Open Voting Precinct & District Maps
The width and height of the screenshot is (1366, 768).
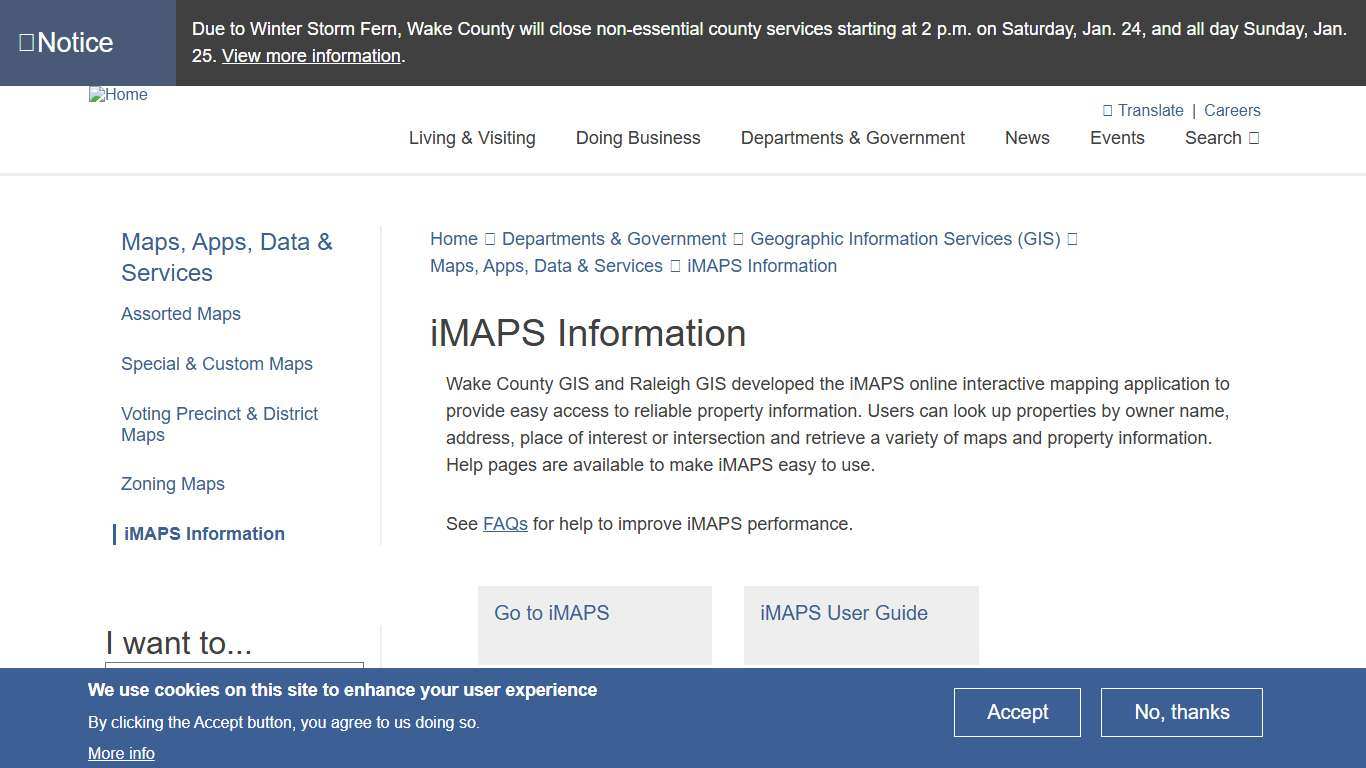point(219,424)
